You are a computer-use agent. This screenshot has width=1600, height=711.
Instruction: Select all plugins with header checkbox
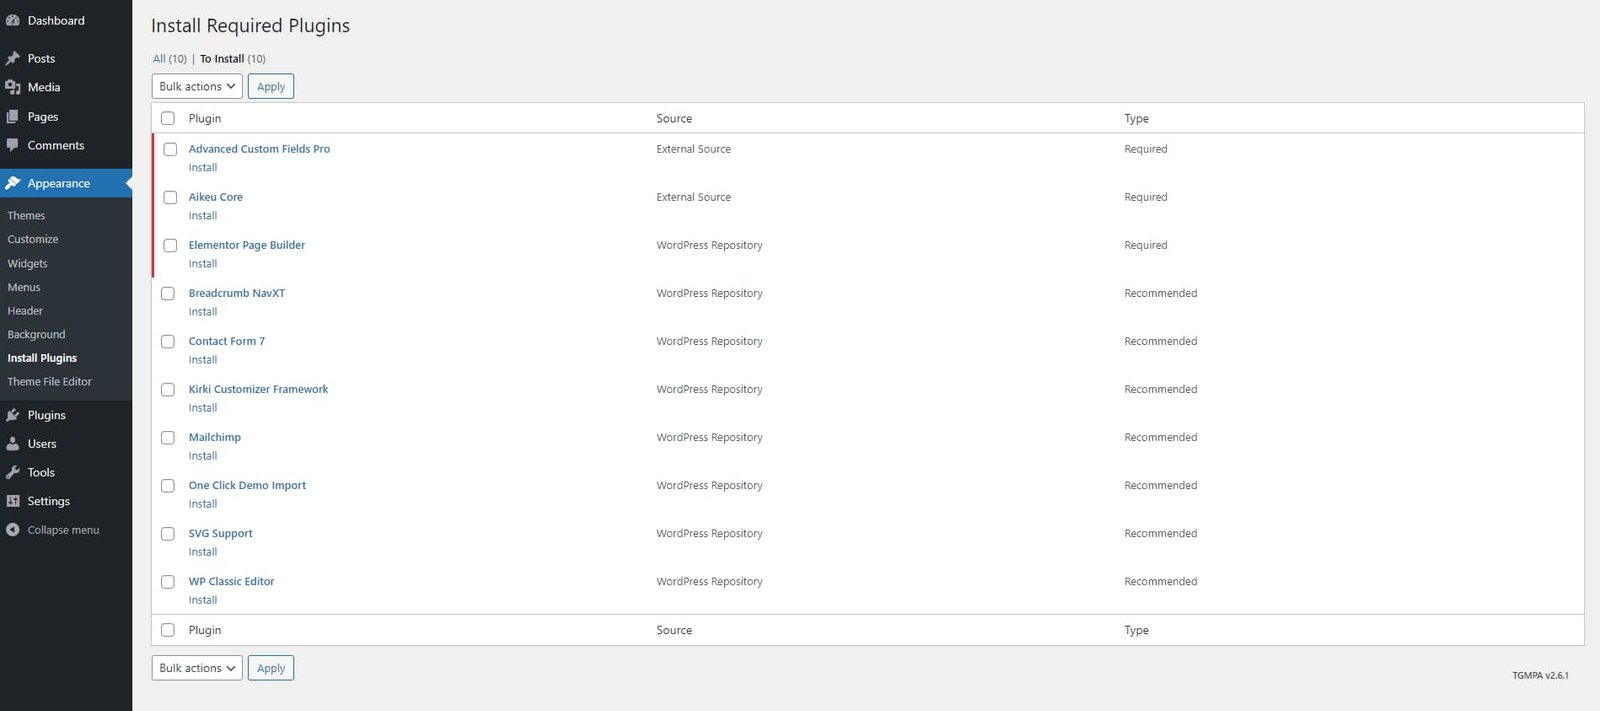(x=168, y=118)
